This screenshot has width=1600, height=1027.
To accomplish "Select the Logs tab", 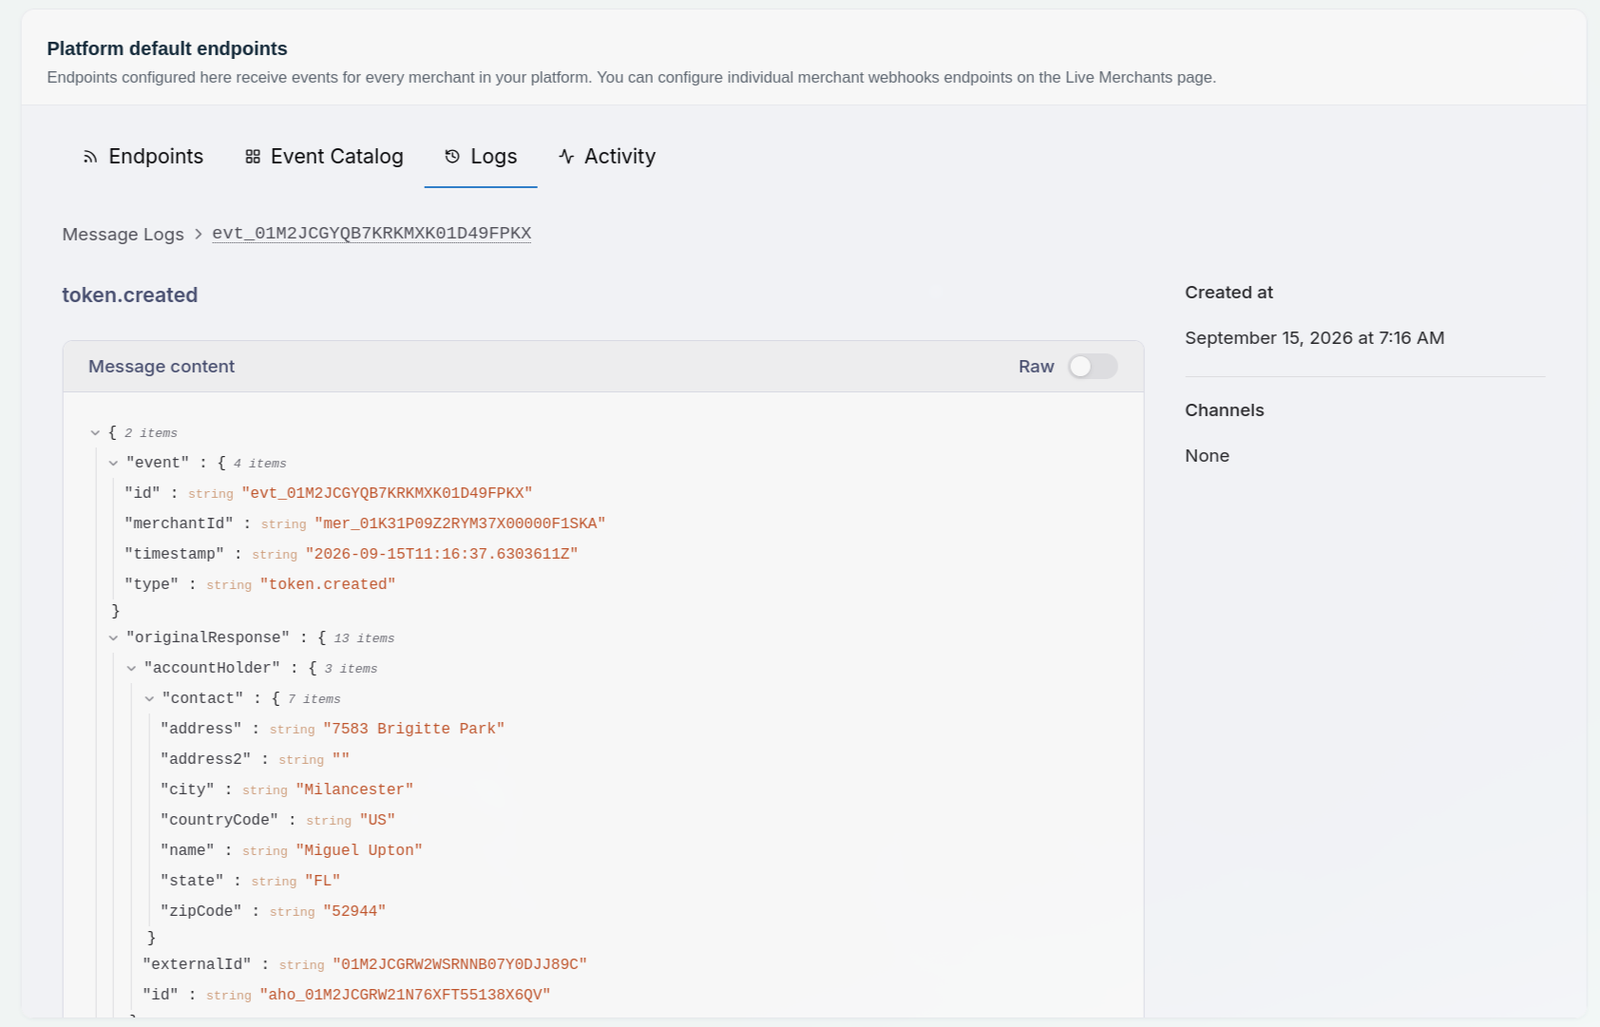I will pyautogui.click(x=481, y=157).
